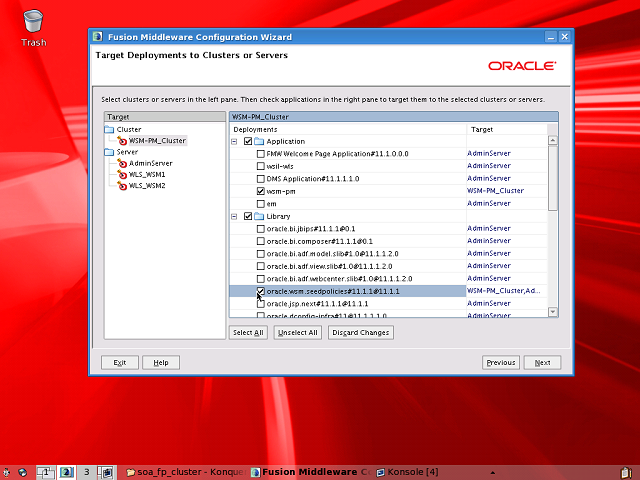
Task: Switch to virtual desktop 3 in the pager
Action: coord(87,472)
